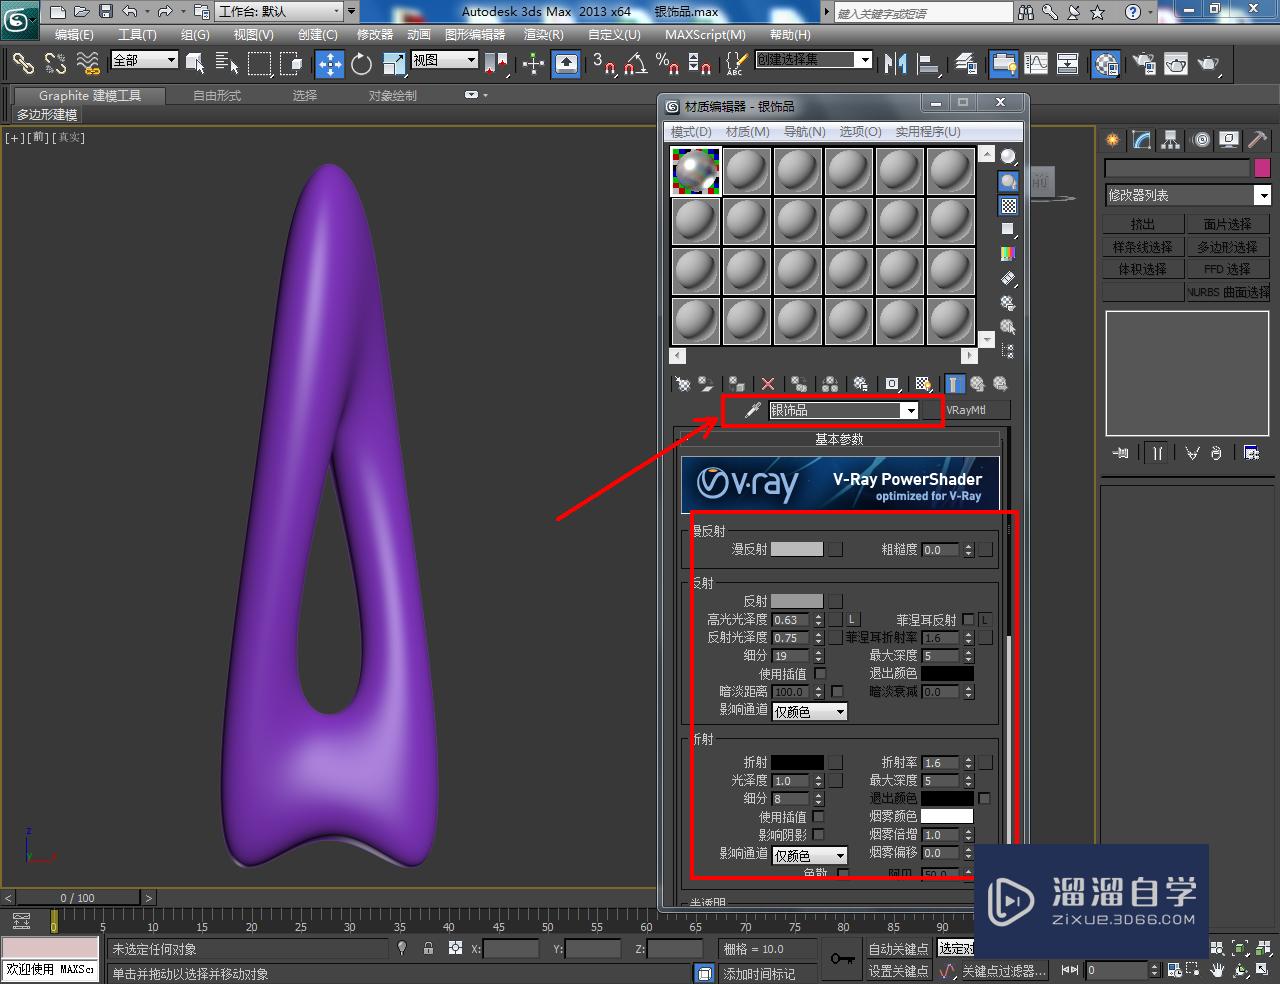Open the Hierarchy panel tab
This screenshot has height=984, width=1280.
click(1170, 140)
